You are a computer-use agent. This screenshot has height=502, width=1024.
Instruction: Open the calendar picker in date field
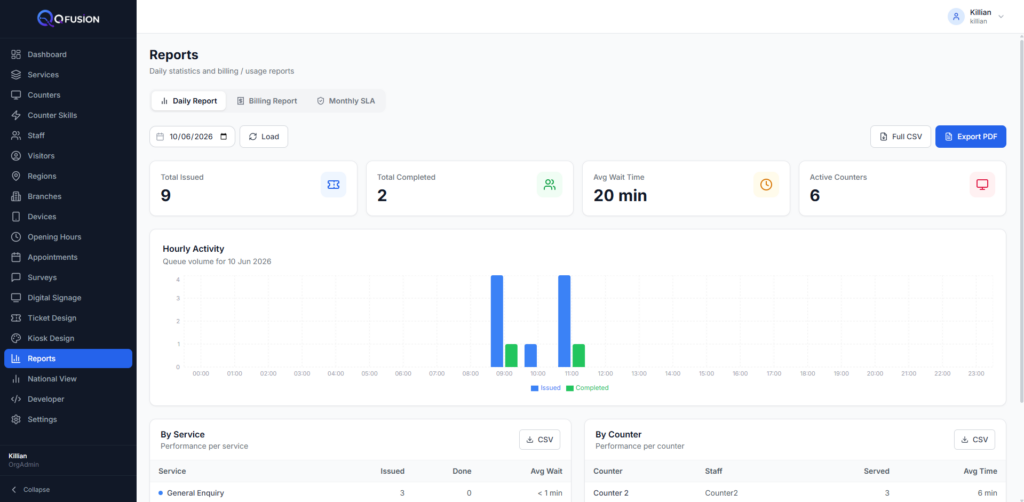pyautogui.click(x=224, y=136)
